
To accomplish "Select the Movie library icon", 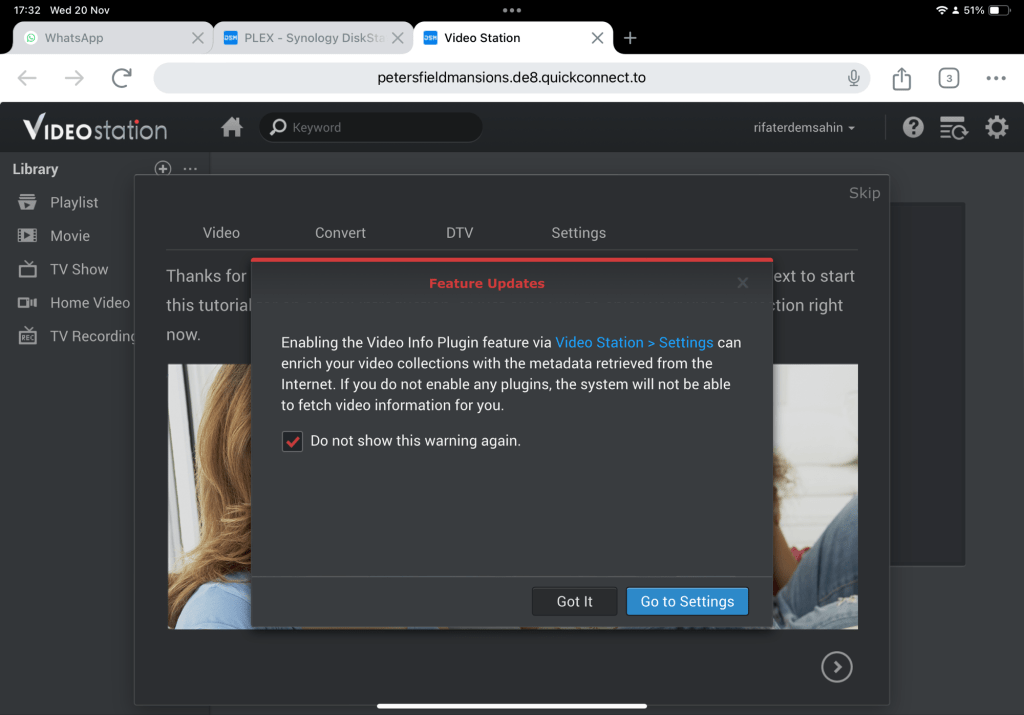I will click(27, 236).
